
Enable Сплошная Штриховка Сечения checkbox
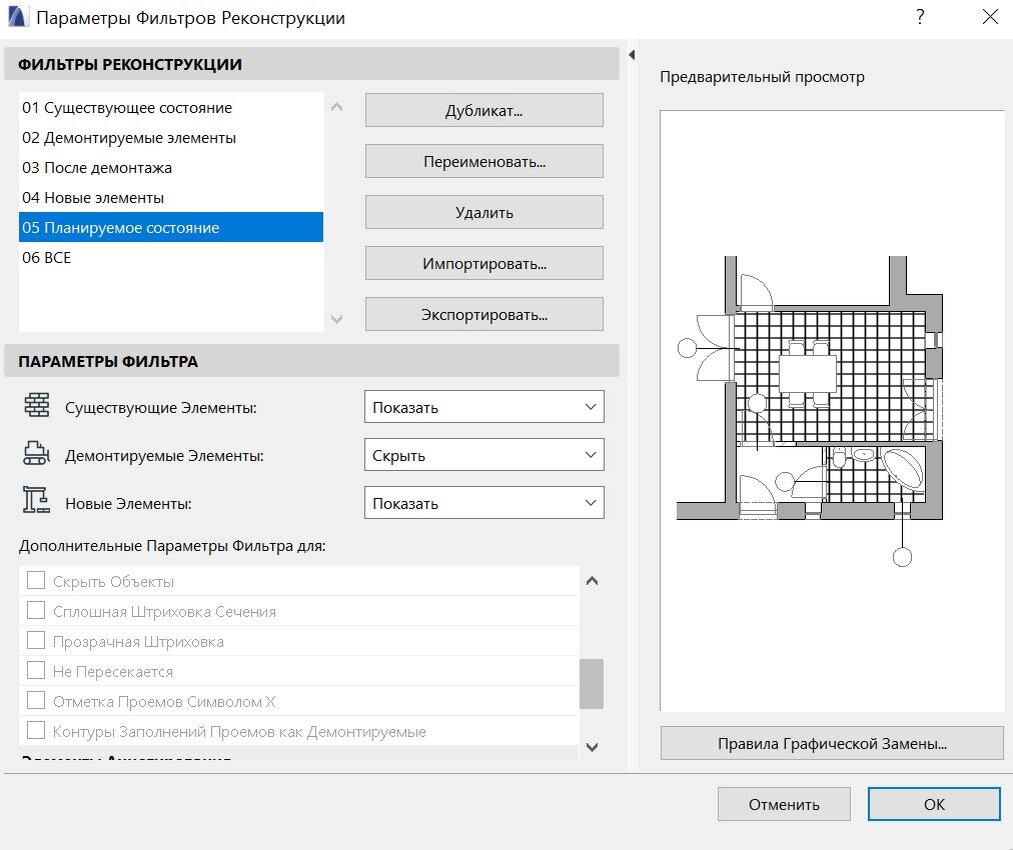pyautogui.click(x=36, y=610)
